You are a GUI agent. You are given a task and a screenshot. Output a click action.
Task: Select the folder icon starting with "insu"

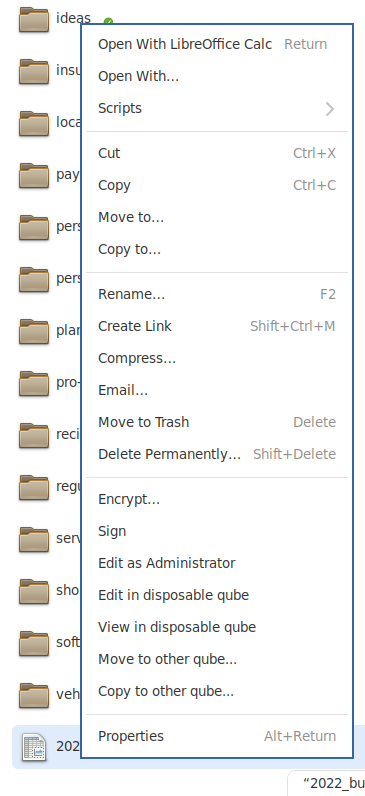tap(34, 71)
